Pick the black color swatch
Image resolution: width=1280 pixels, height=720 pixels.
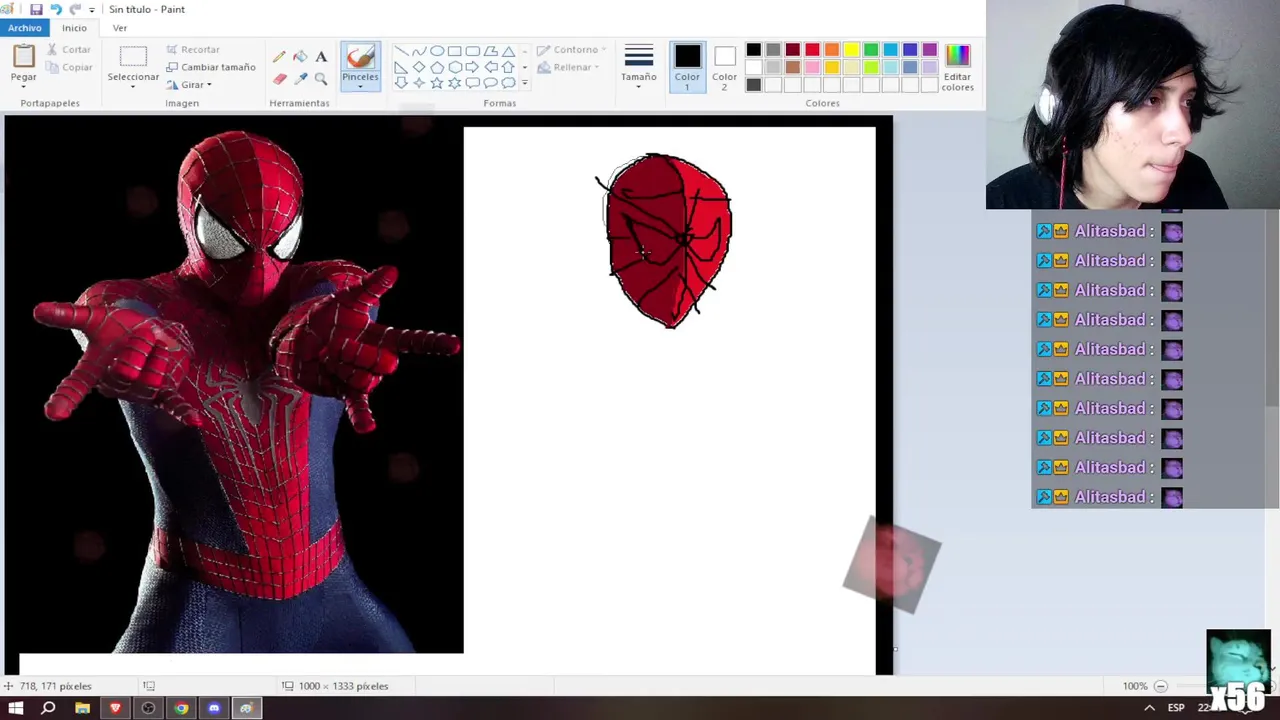point(754,50)
